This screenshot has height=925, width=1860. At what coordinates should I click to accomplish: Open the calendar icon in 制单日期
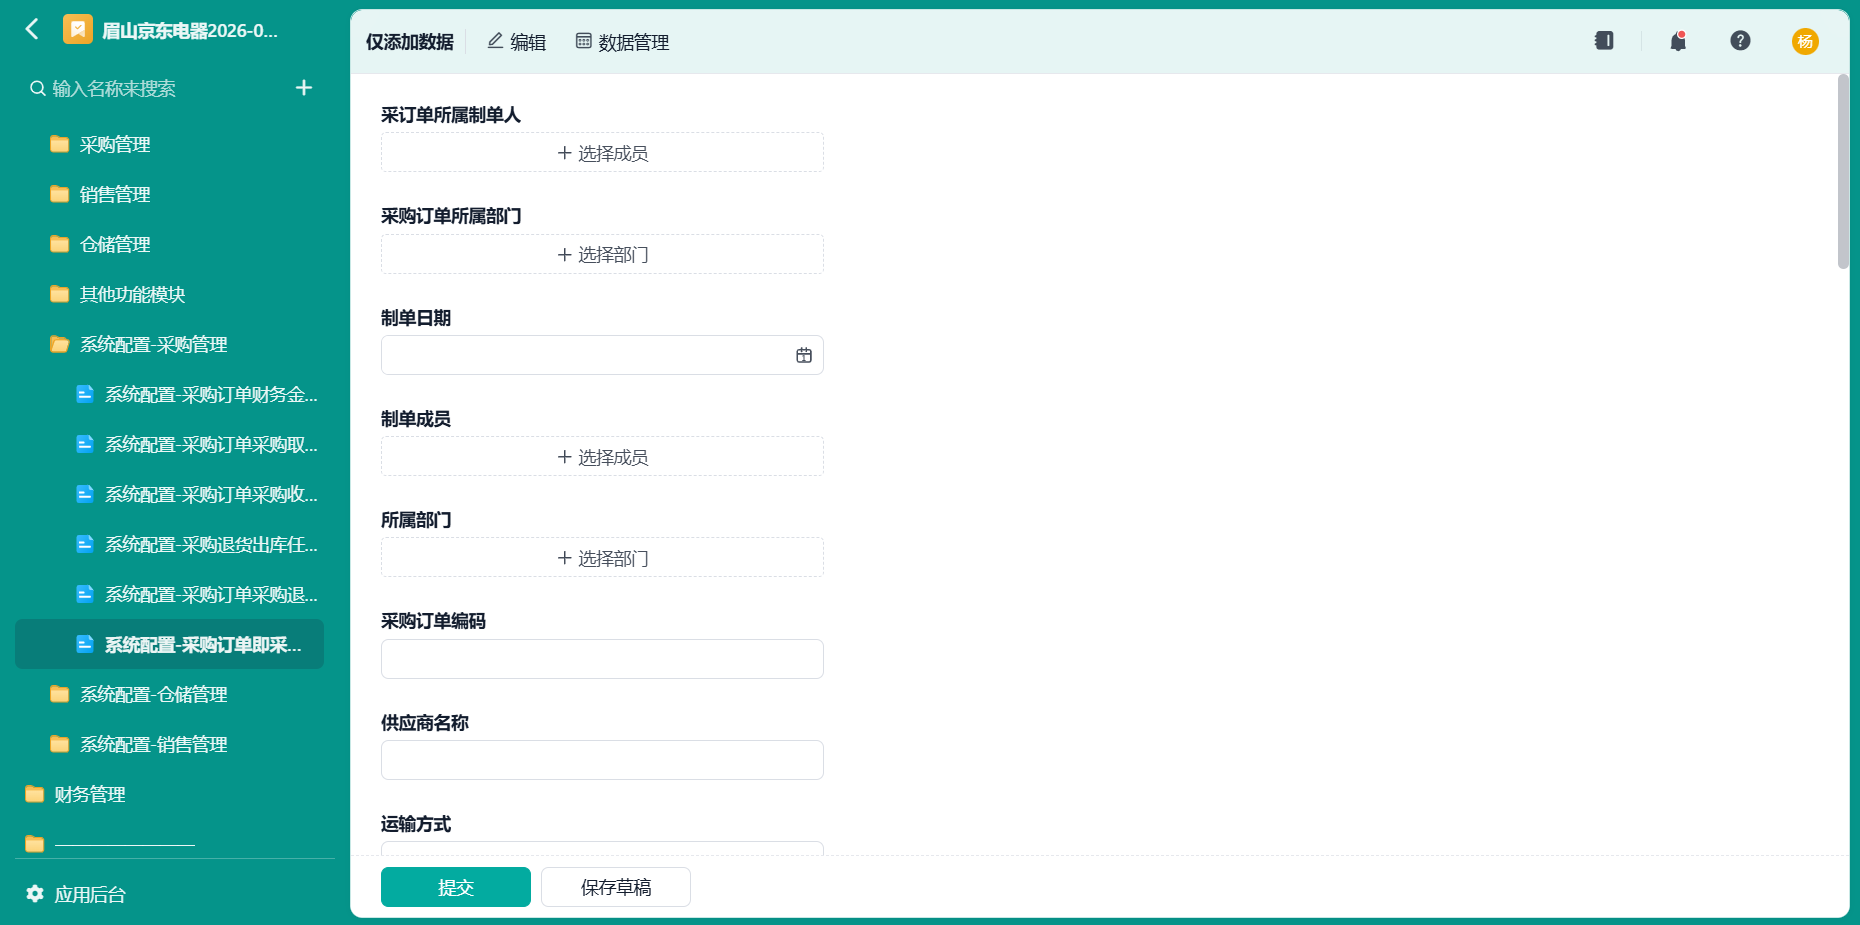click(804, 355)
